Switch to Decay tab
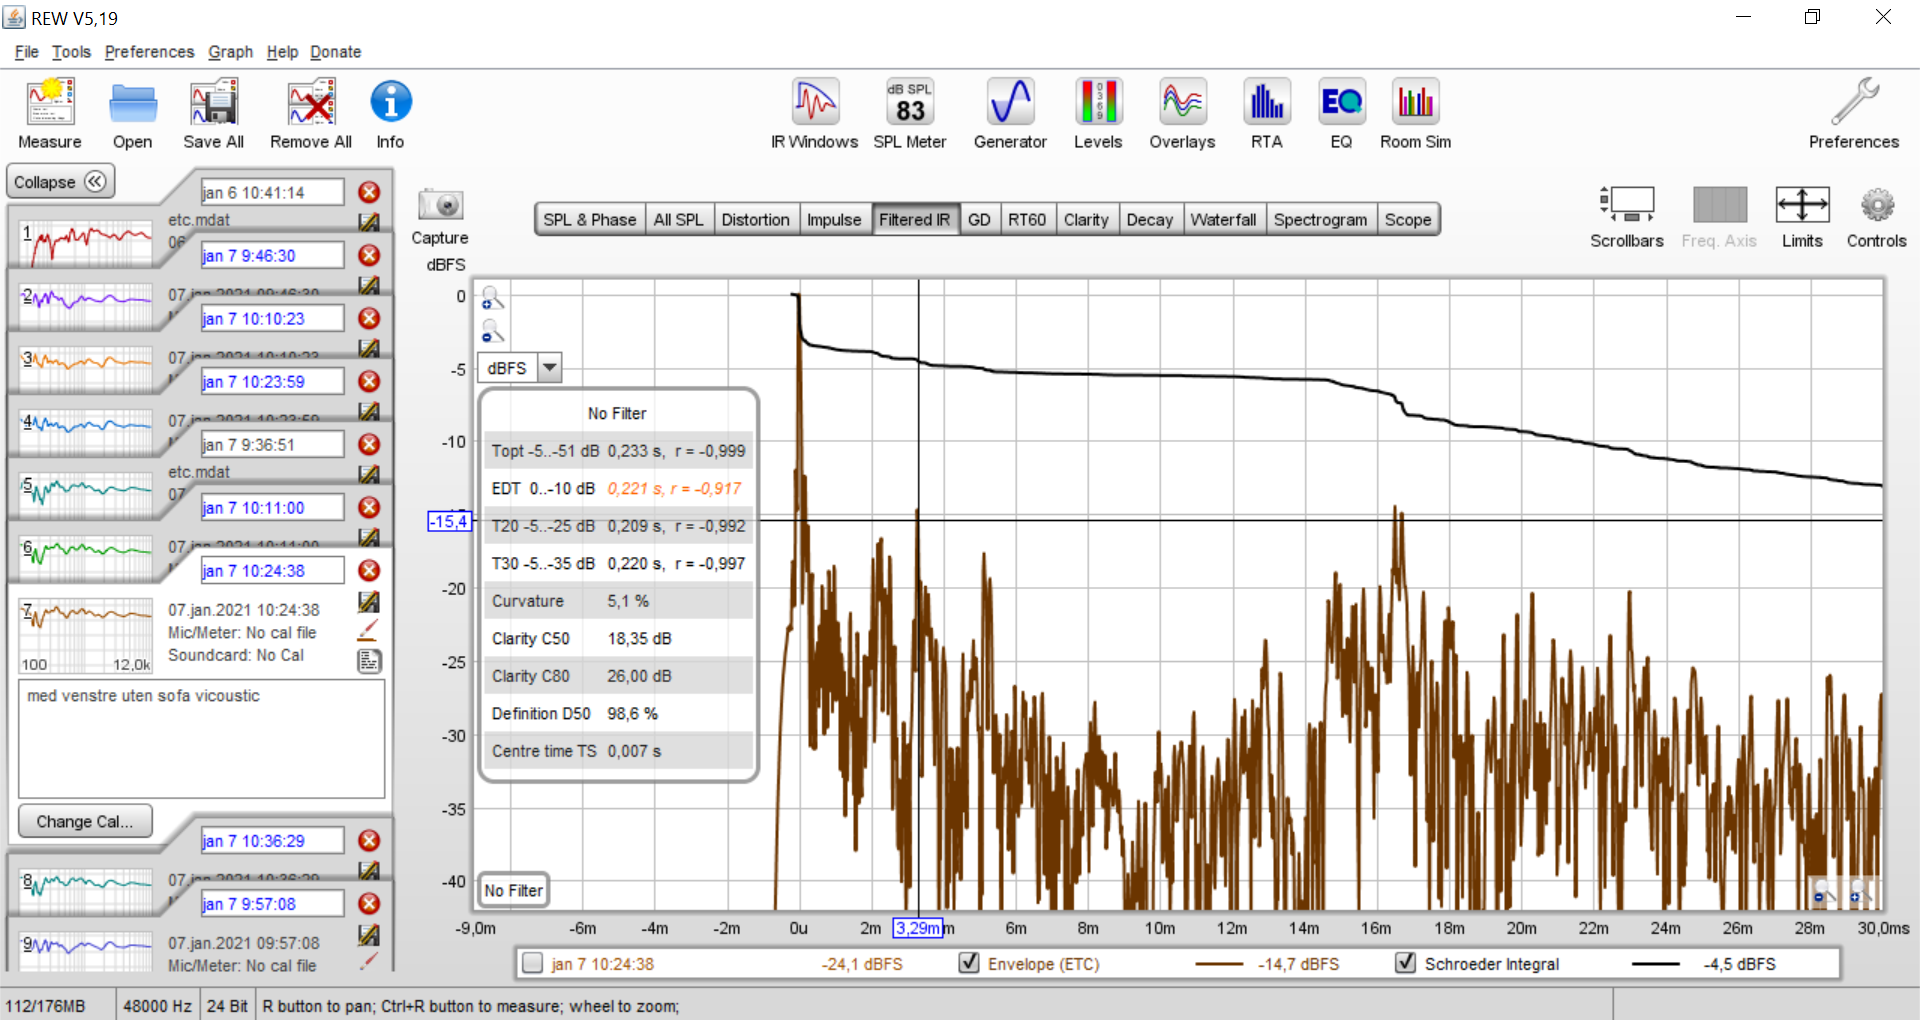Viewport: 1920px width, 1020px height. pos(1150,220)
